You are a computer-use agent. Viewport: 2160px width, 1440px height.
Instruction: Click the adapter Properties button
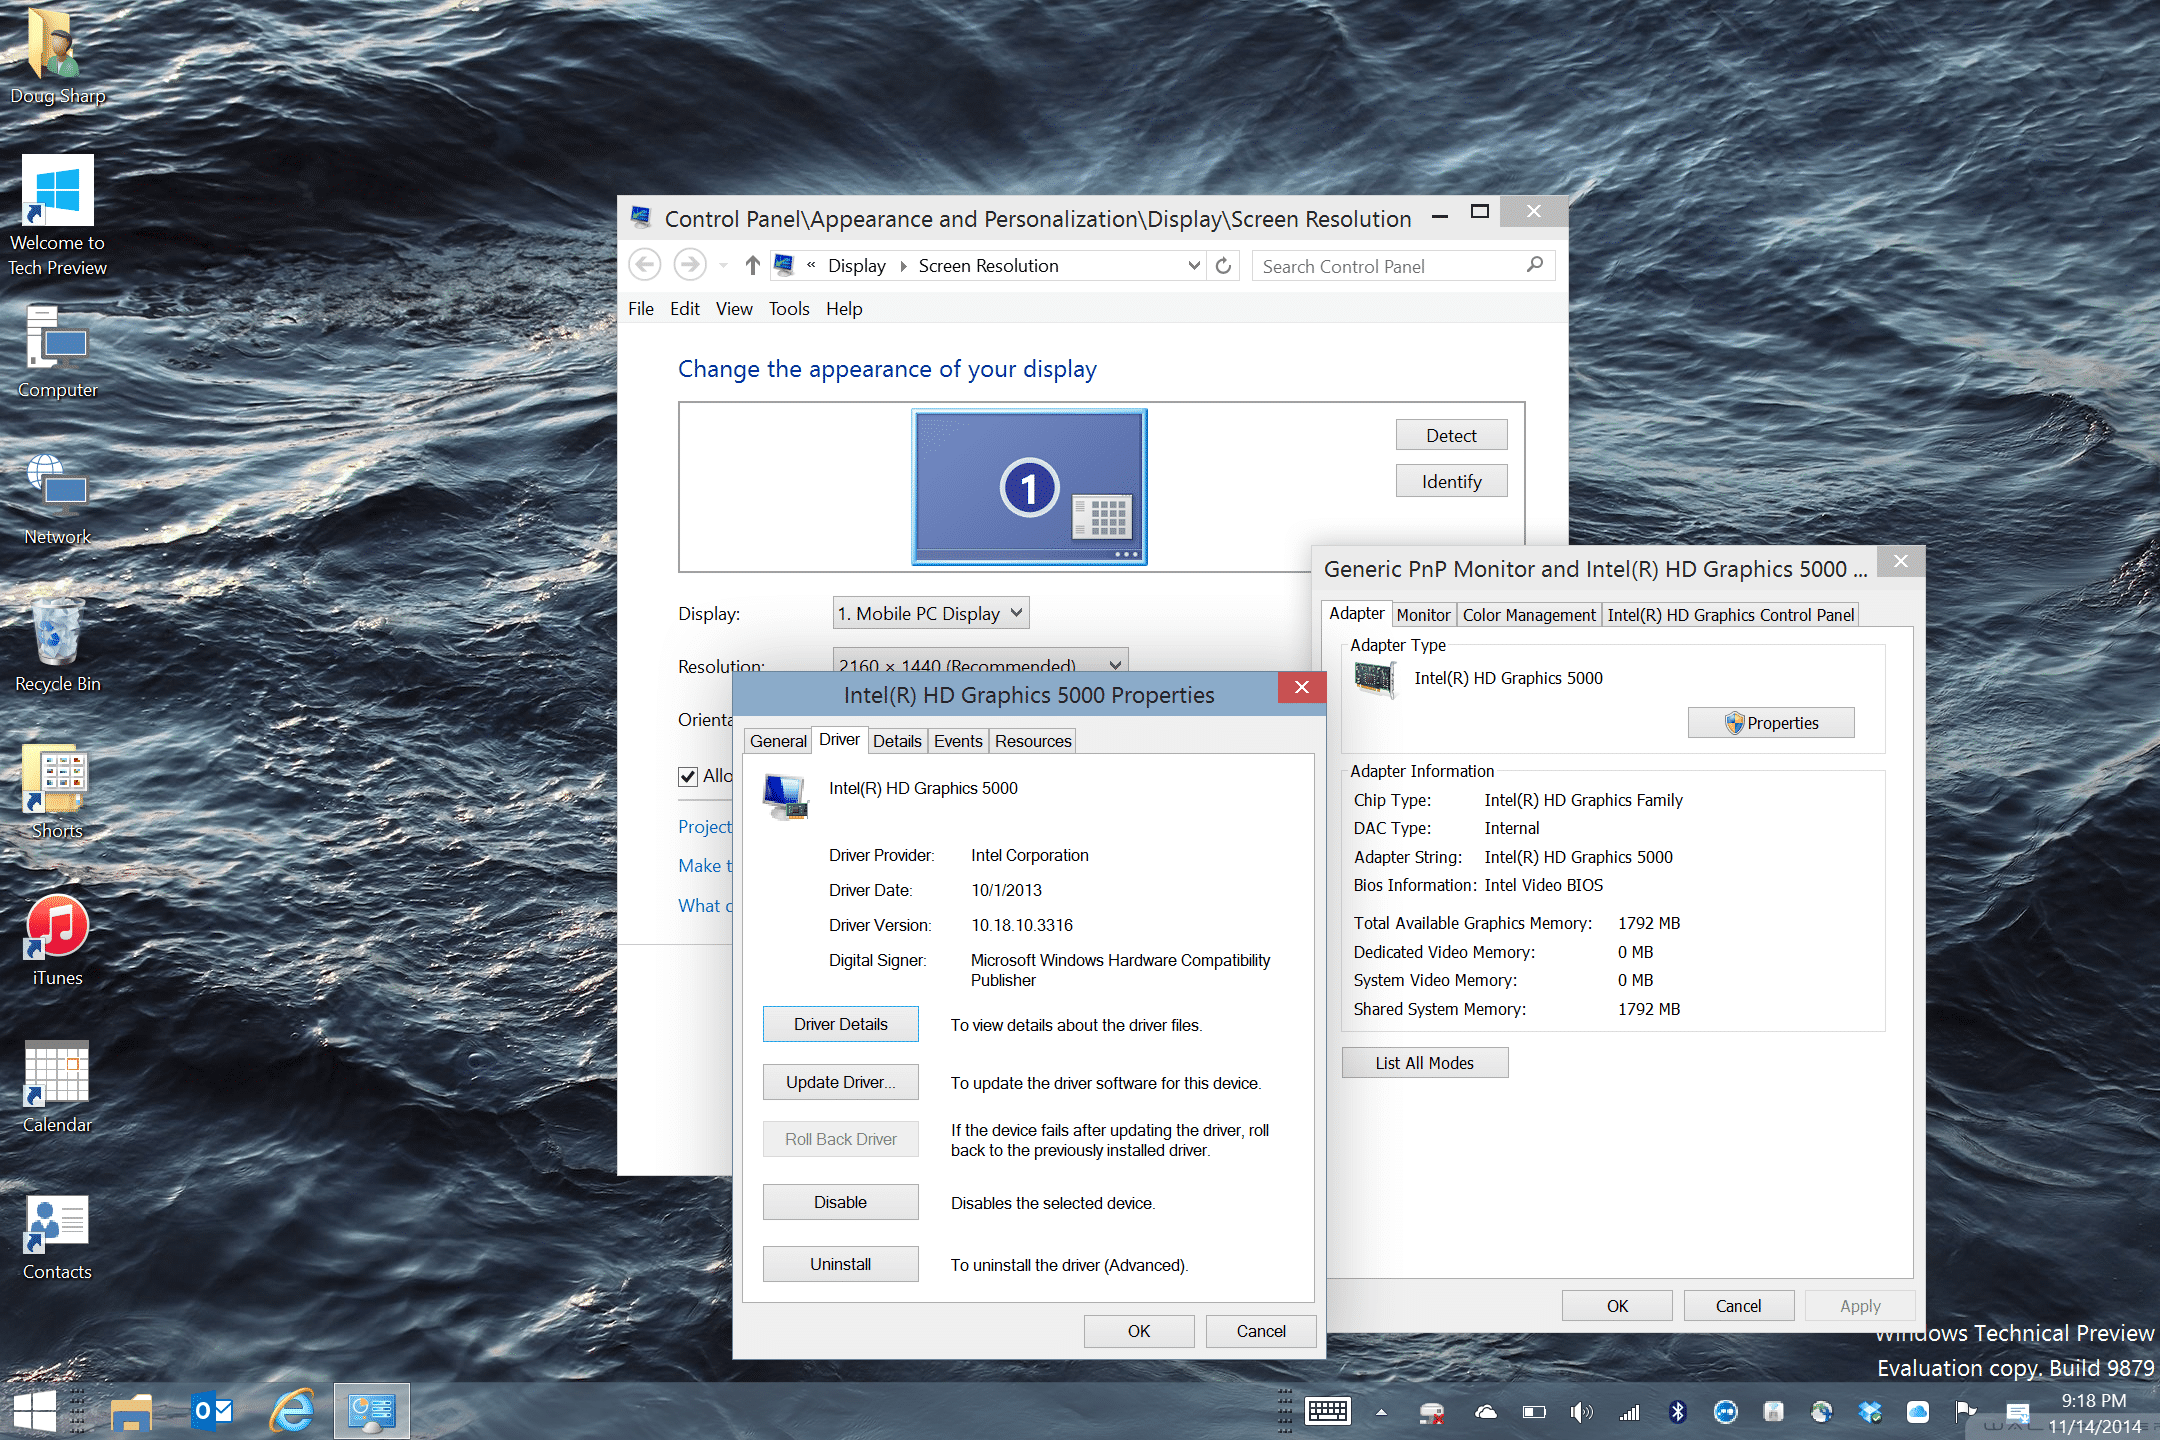pyautogui.click(x=1771, y=723)
